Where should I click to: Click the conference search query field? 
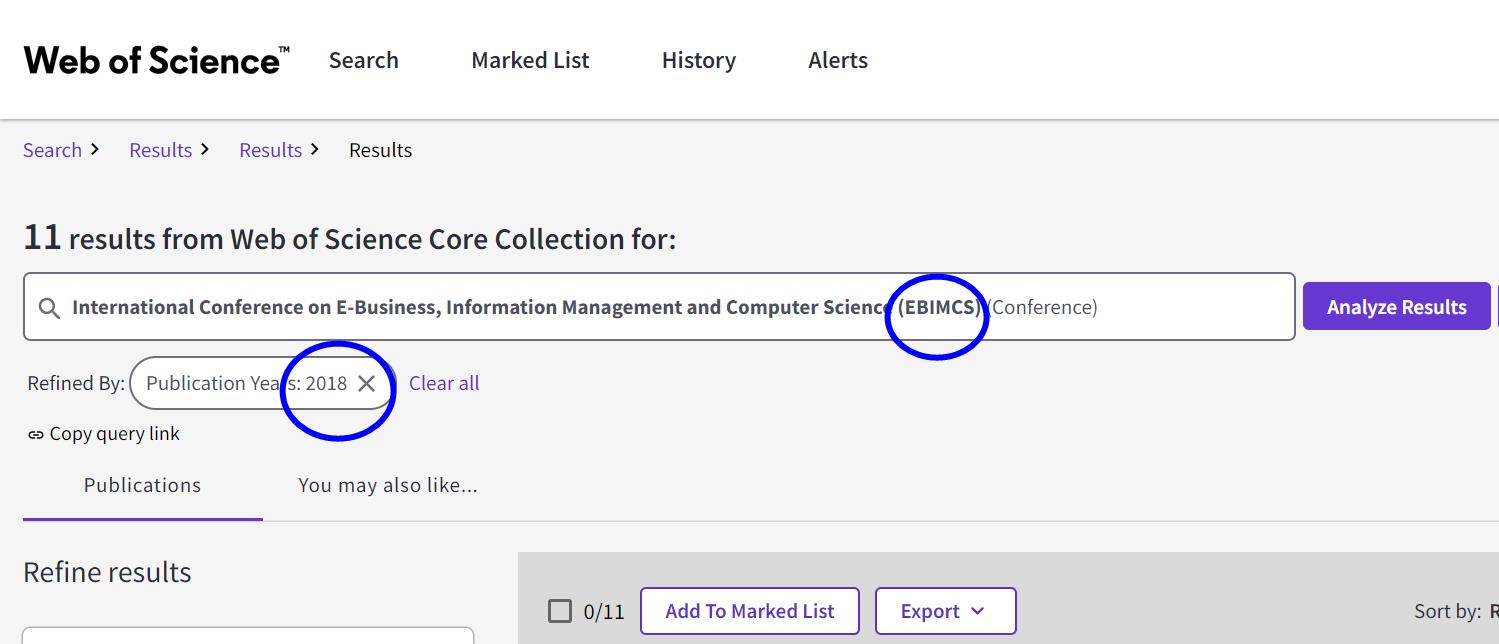click(x=659, y=306)
